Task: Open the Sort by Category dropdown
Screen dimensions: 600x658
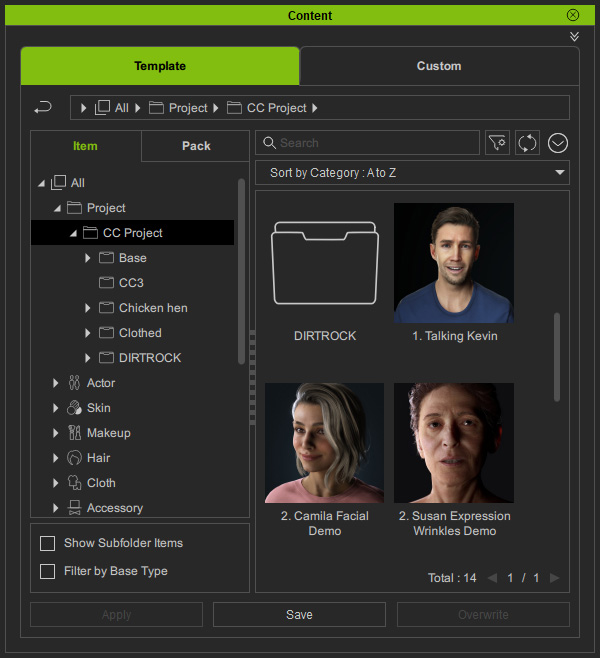Action: point(412,172)
